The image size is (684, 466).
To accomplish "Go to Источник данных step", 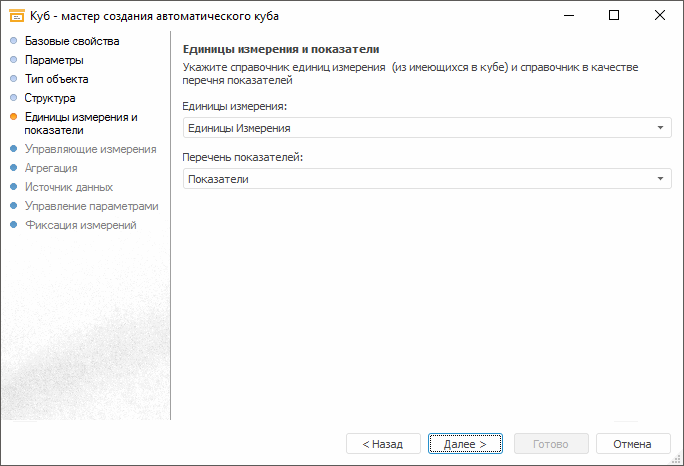I will pos(68,187).
